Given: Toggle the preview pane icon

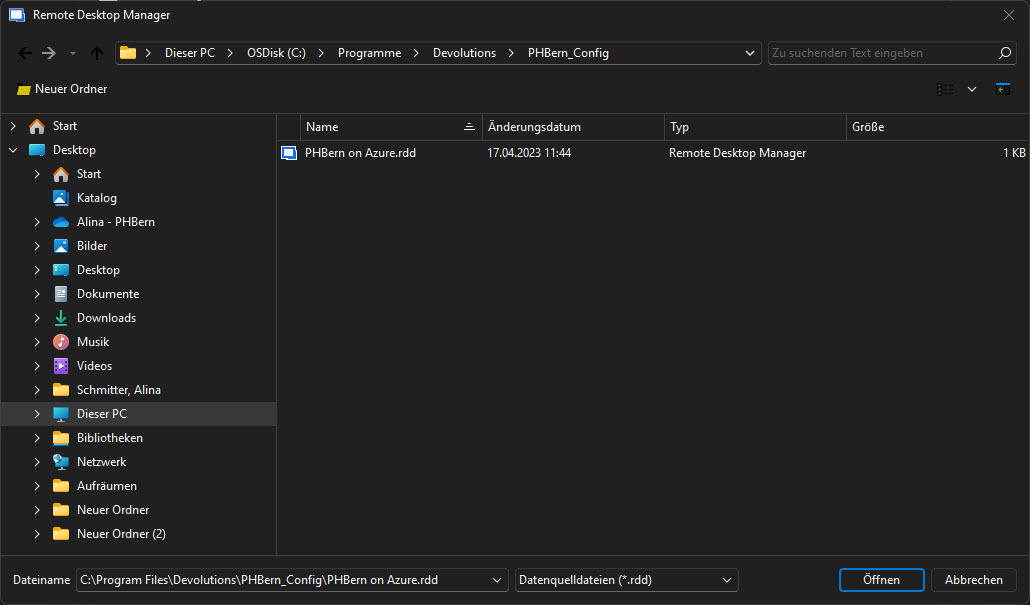Looking at the screenshot, I should (1002, 89).
